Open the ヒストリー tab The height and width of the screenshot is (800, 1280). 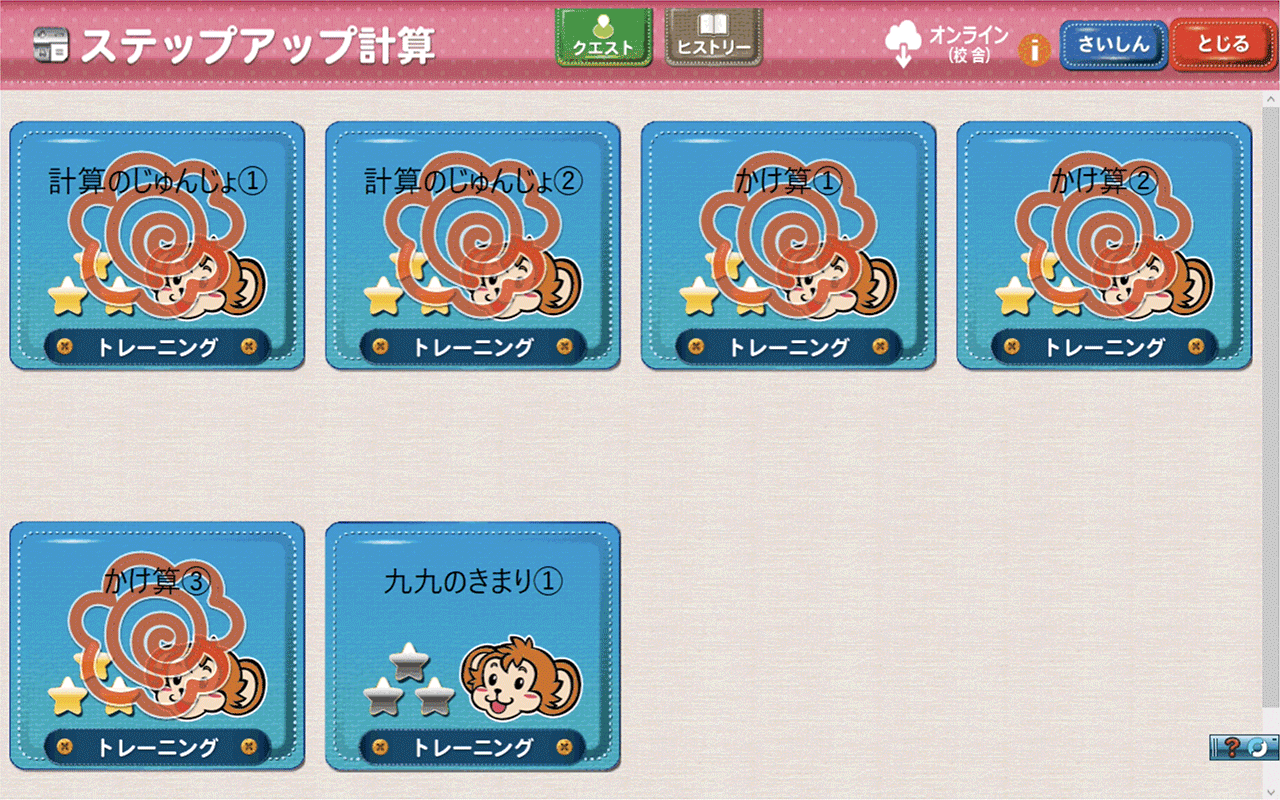(714, 37)
